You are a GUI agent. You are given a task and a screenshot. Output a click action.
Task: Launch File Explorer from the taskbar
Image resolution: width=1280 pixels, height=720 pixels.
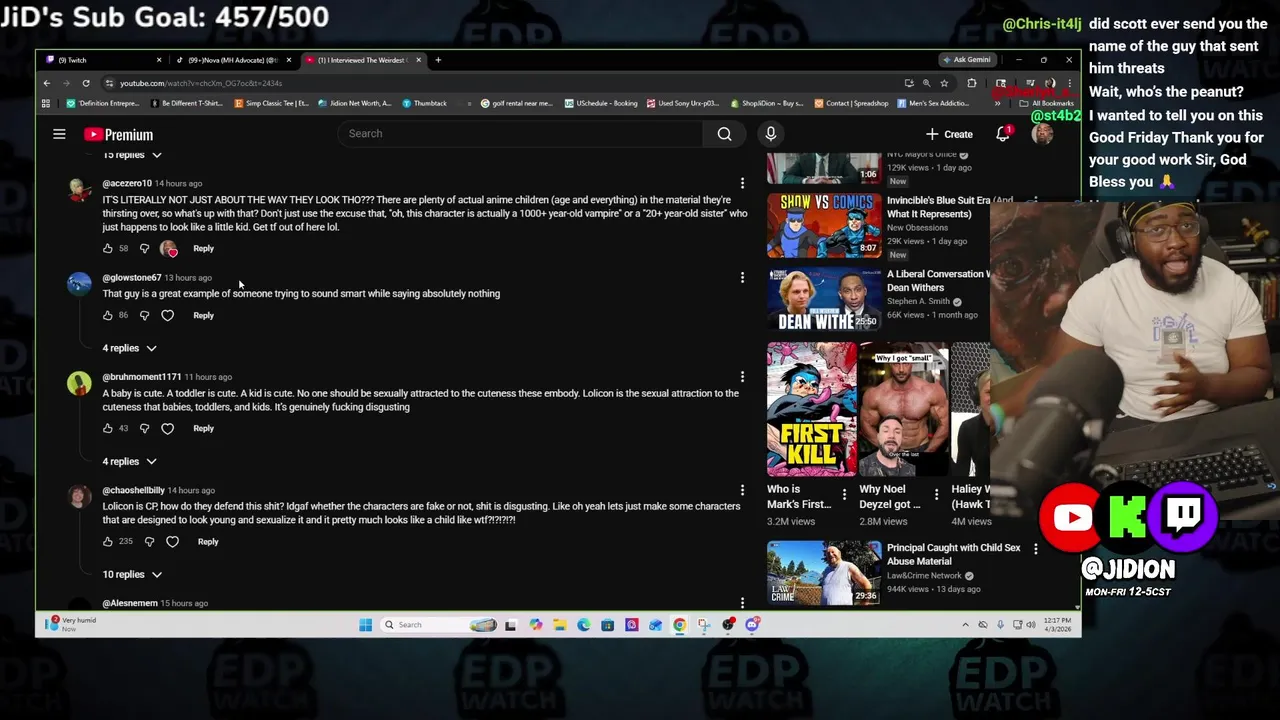pos(560,625)
